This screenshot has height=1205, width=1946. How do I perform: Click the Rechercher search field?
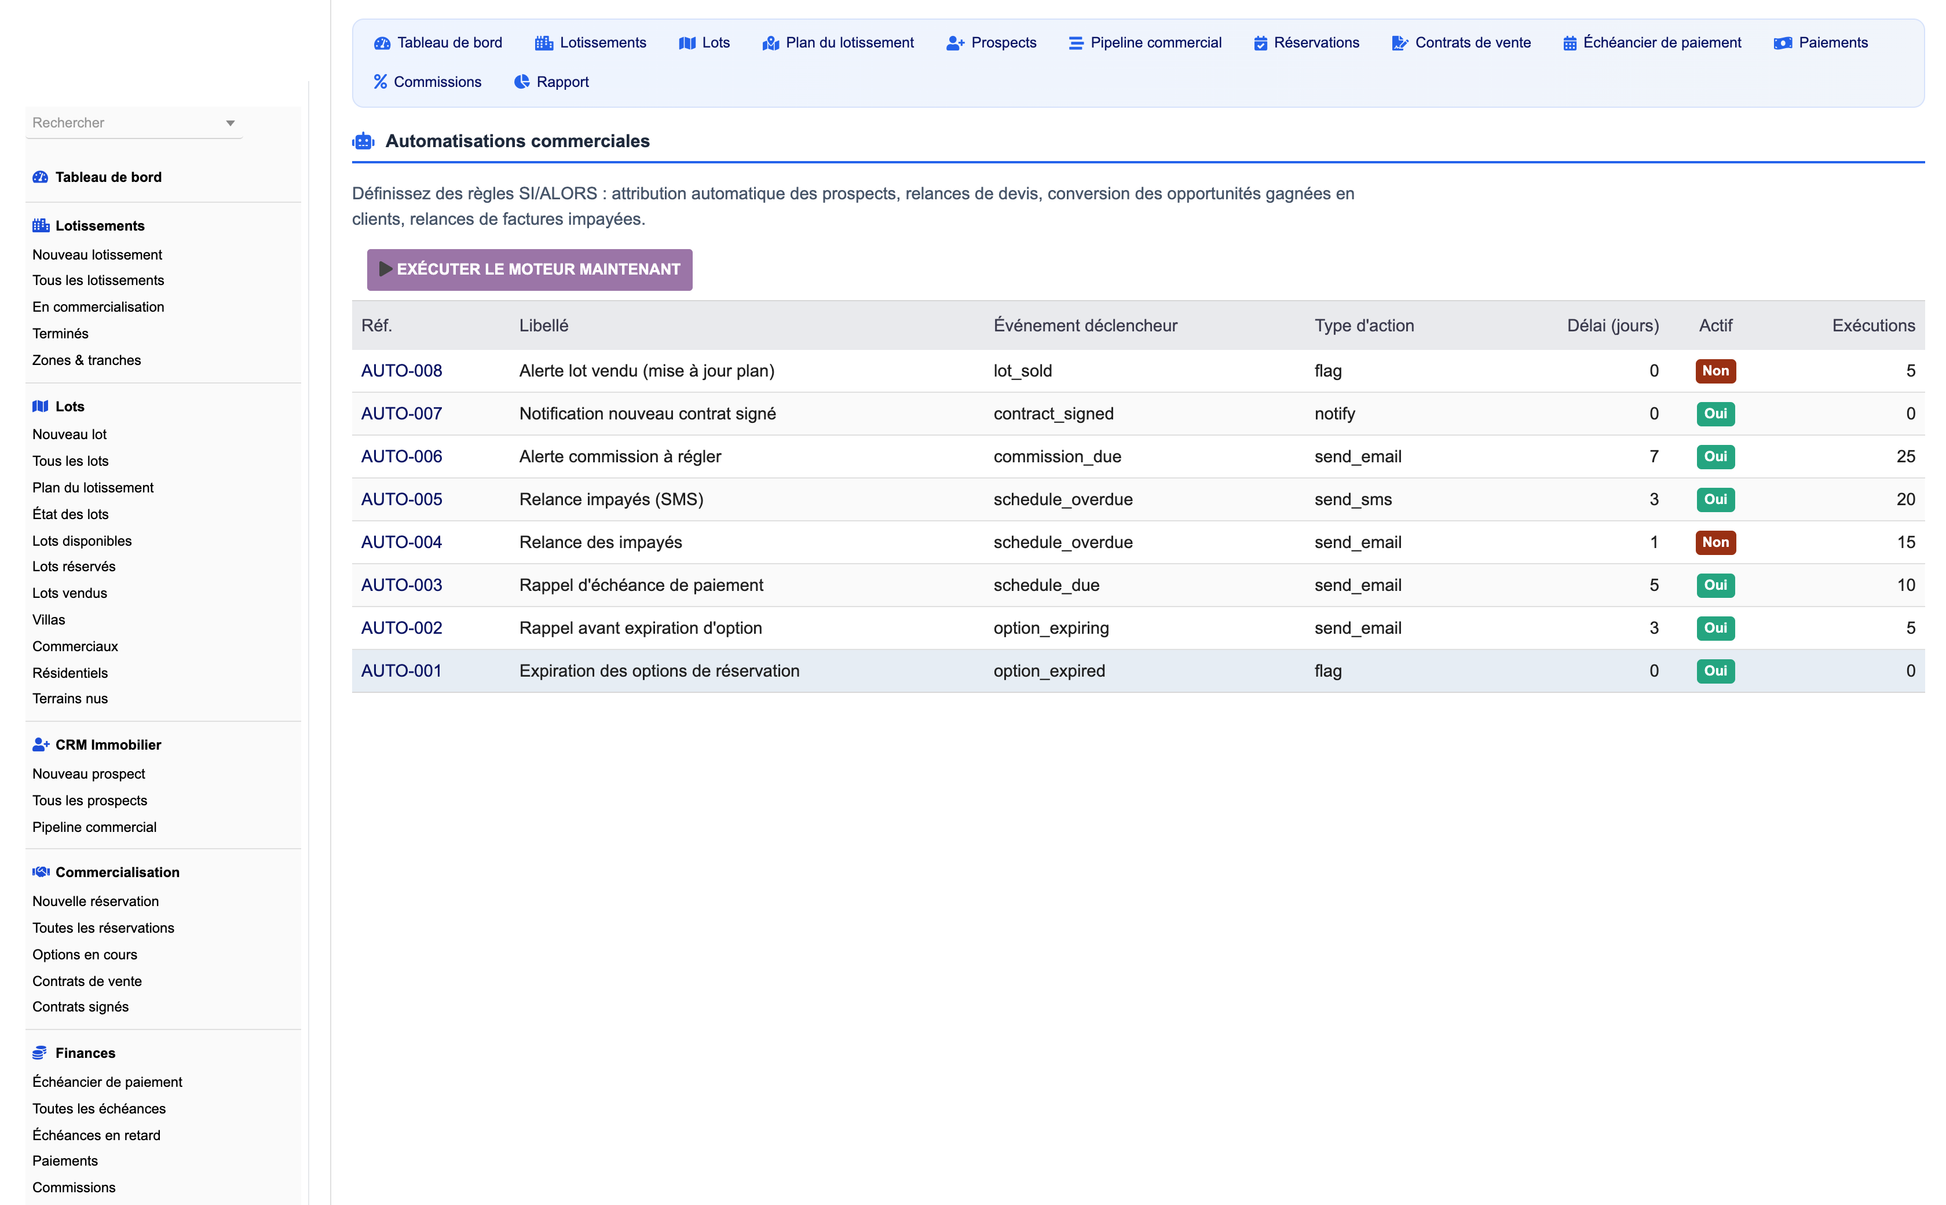click(x=133, y=123)
